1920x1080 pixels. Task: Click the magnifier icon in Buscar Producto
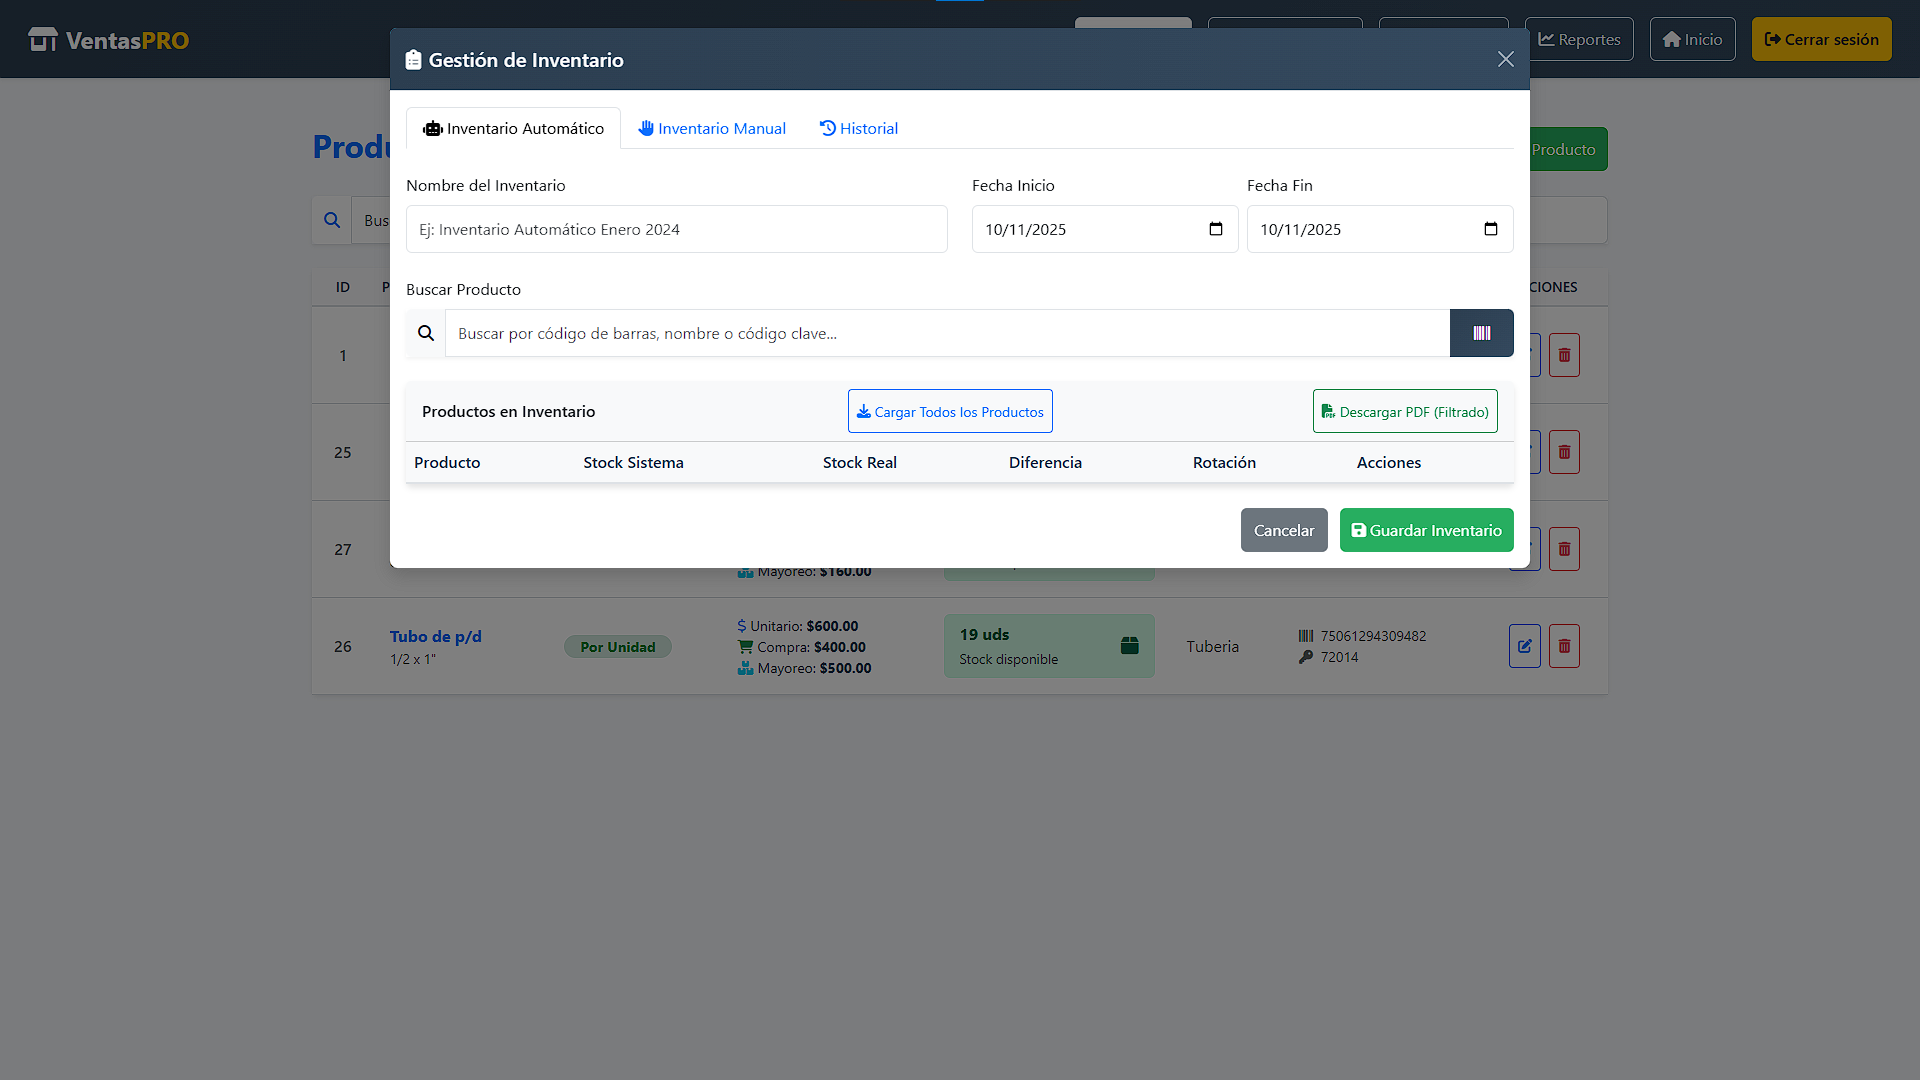coord(426,333)
